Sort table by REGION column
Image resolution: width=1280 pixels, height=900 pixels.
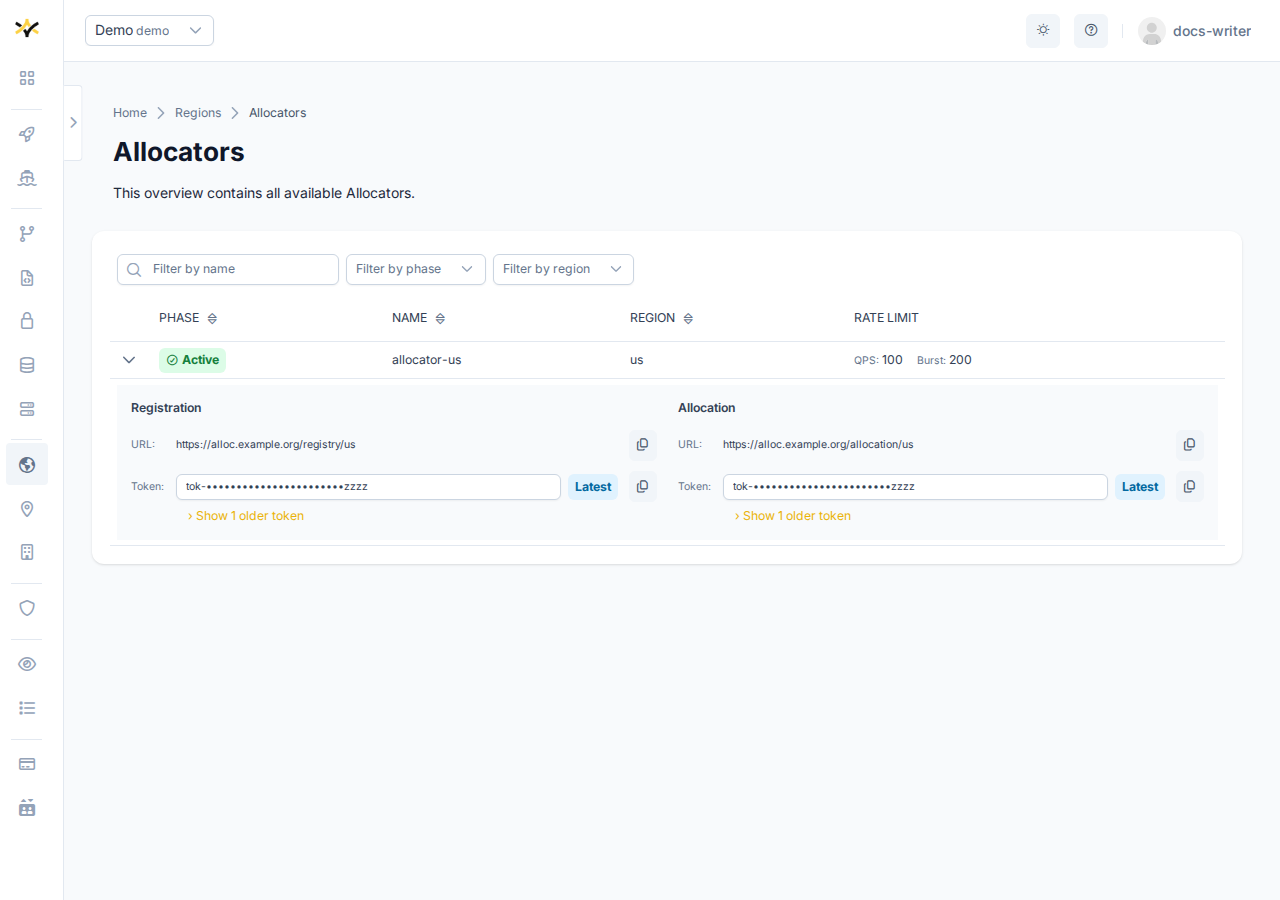pyautogui.click(x=662, y=318)
